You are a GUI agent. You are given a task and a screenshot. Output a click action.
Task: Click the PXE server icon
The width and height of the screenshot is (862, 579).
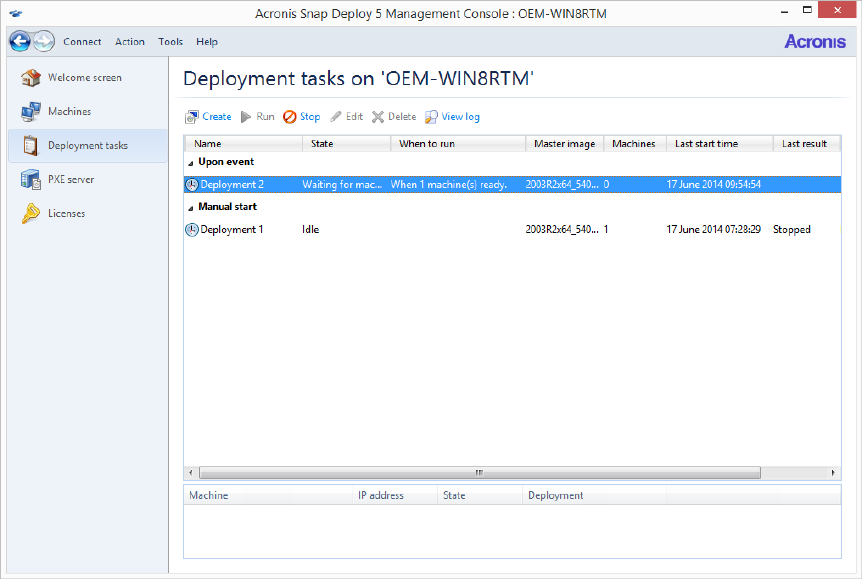[x=31, y=179]
